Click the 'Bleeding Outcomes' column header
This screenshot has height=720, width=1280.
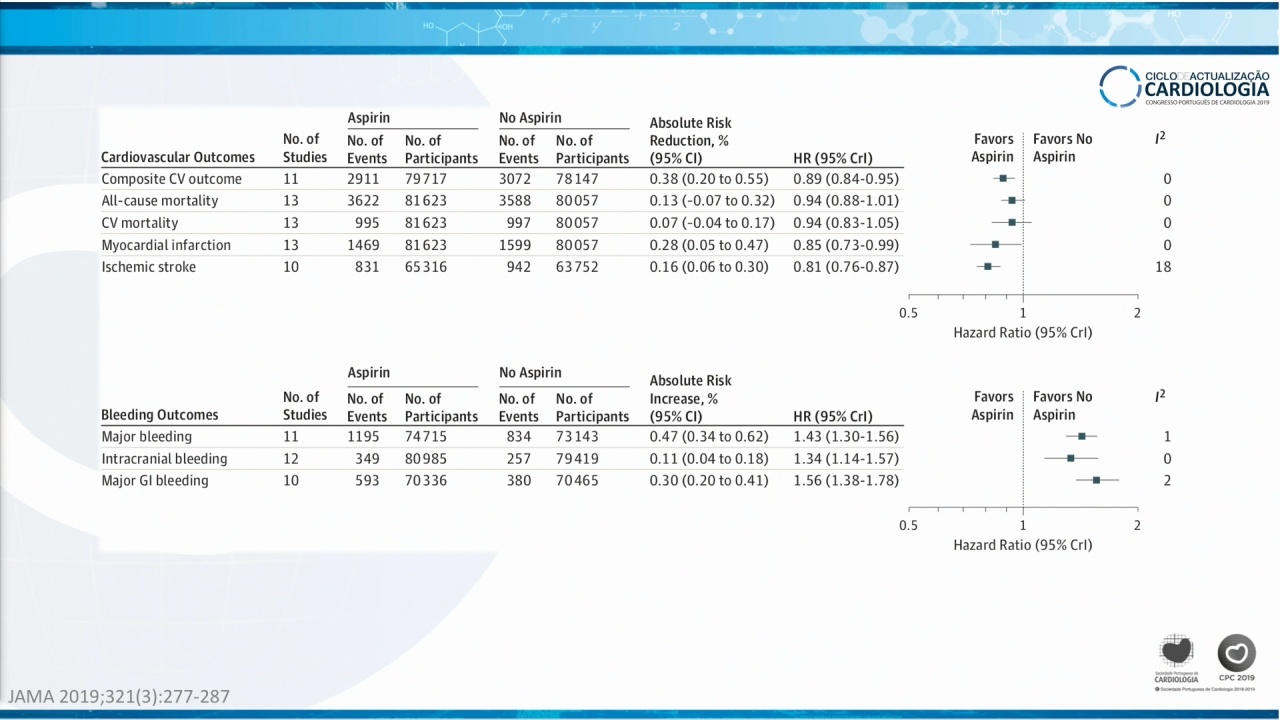click(160, 415)
